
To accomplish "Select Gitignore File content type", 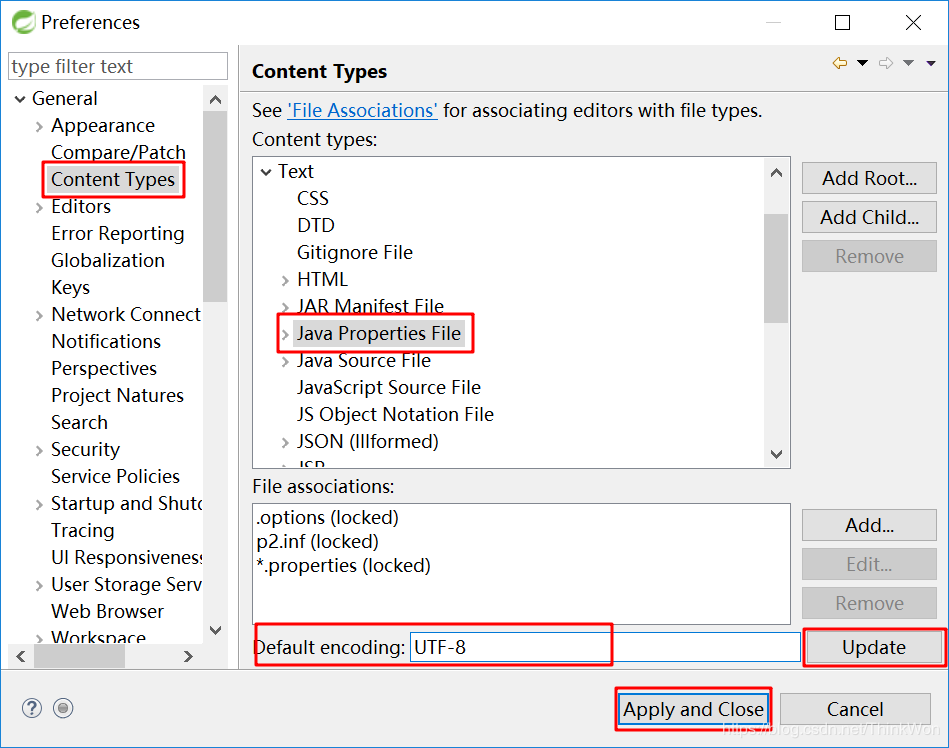I will click(355, 252).
